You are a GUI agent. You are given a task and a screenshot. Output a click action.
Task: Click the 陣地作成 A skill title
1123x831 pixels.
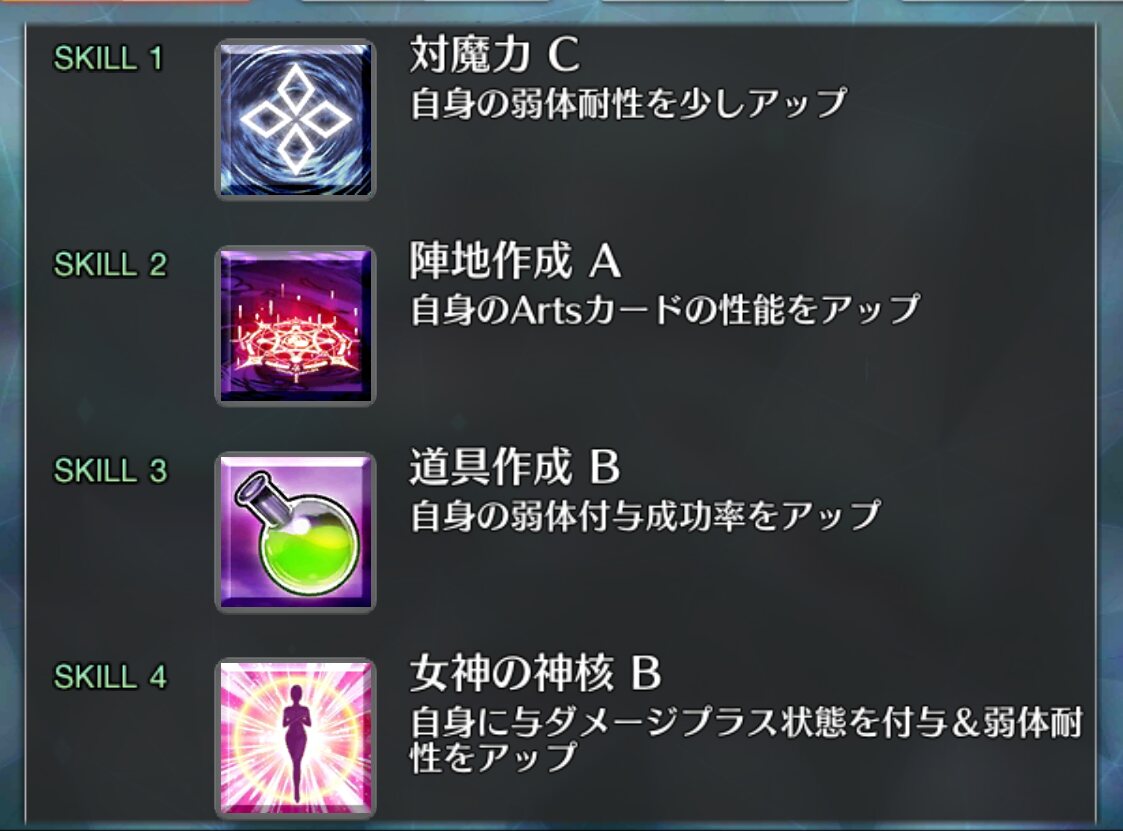pyautogui.click(x=515, y=260)
